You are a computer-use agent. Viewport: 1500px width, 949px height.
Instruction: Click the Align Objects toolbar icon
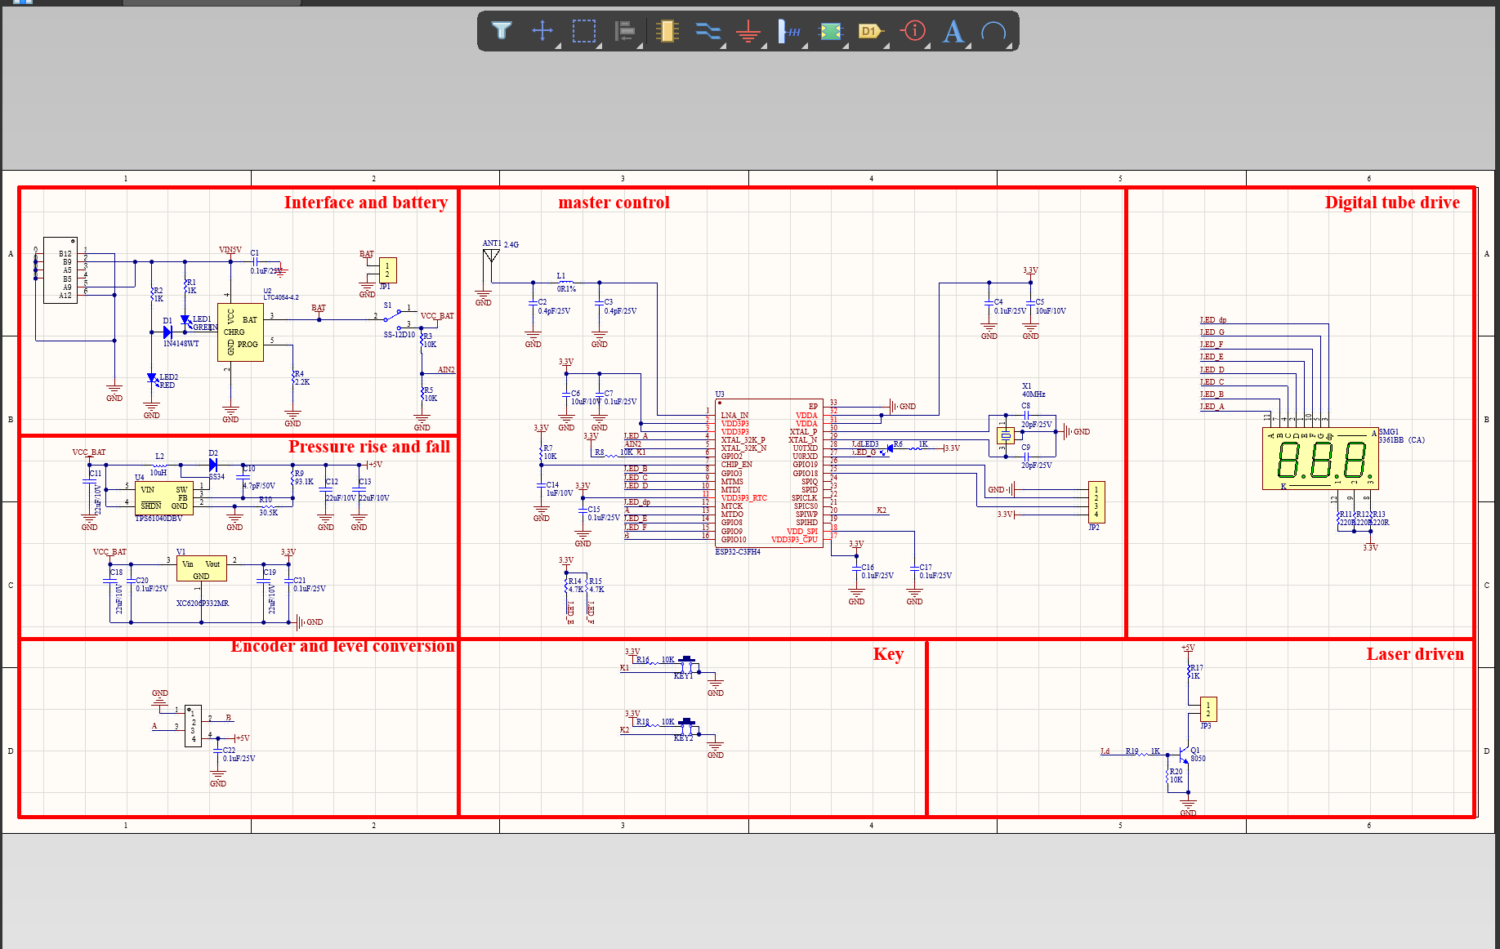click(625, 31)
